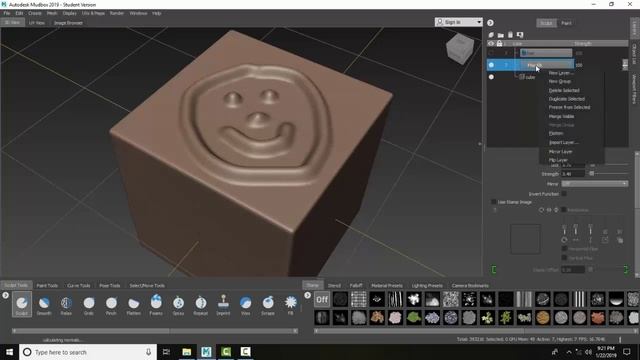Switch to the Curve Tools tab
Viewport: 640px width, 360px height.
[78, 285]
